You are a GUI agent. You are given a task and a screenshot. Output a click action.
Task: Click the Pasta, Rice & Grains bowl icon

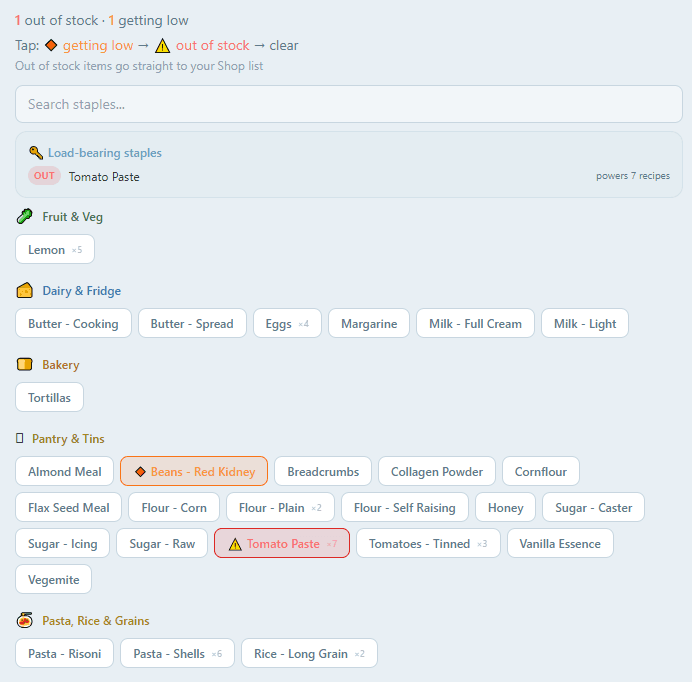point(25,621)
